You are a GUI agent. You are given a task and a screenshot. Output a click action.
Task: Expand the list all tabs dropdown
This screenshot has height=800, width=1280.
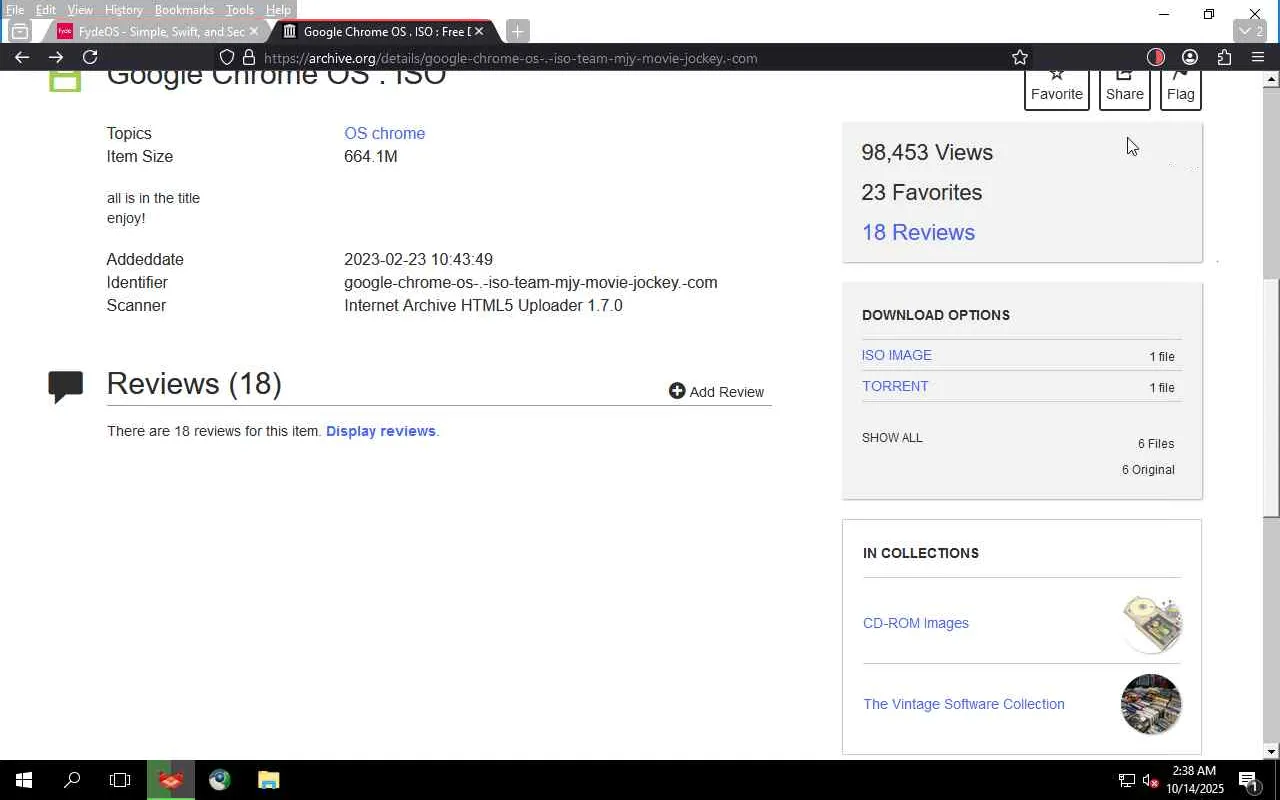(x=1251, y=31)
